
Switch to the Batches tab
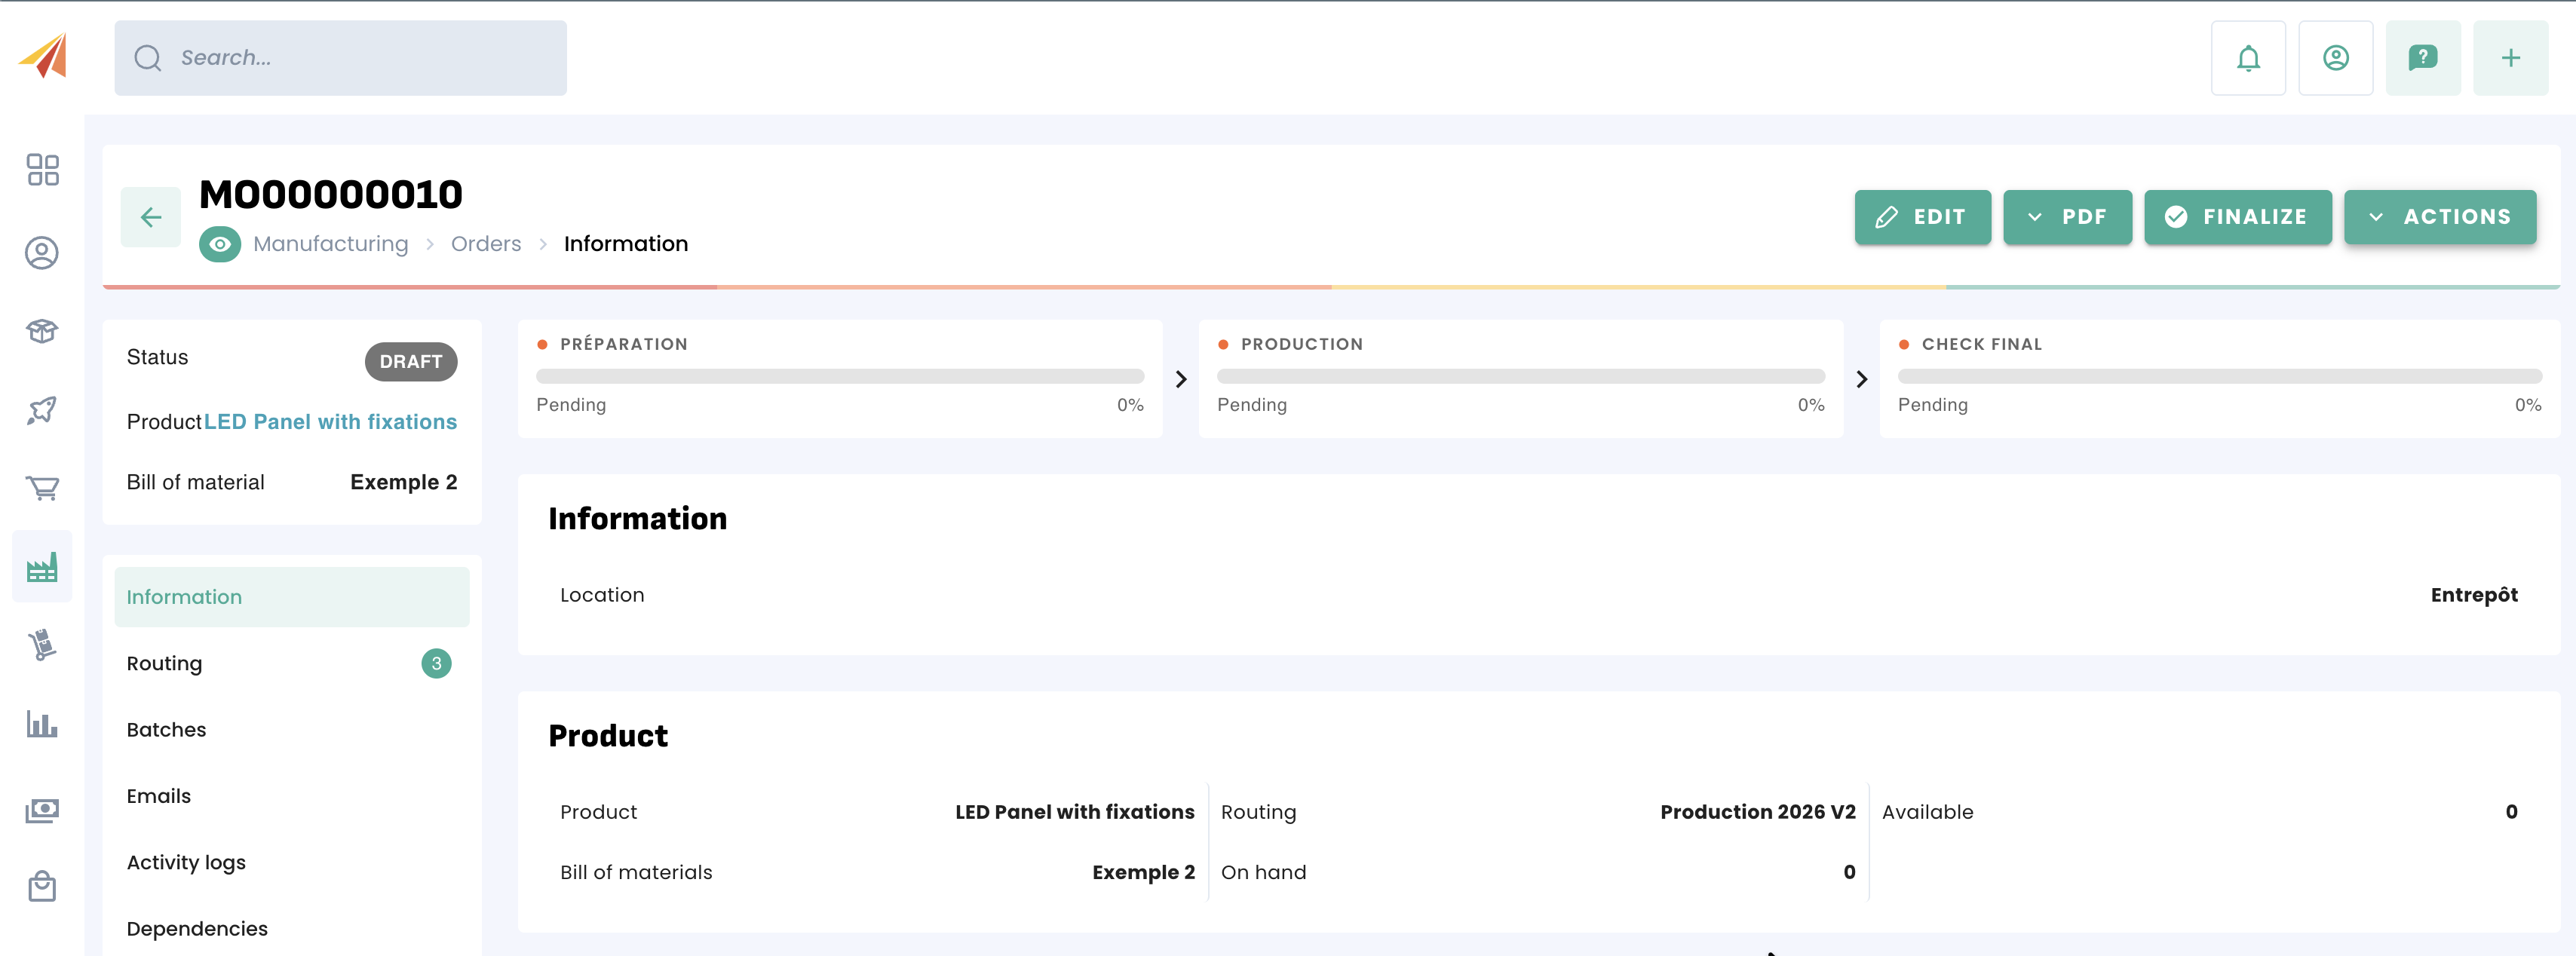click(x=167, y=729)
